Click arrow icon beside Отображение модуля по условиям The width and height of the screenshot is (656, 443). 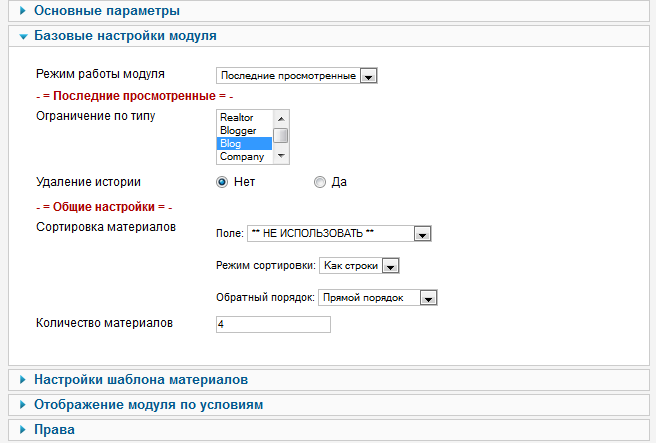click(x=23, y=405)
